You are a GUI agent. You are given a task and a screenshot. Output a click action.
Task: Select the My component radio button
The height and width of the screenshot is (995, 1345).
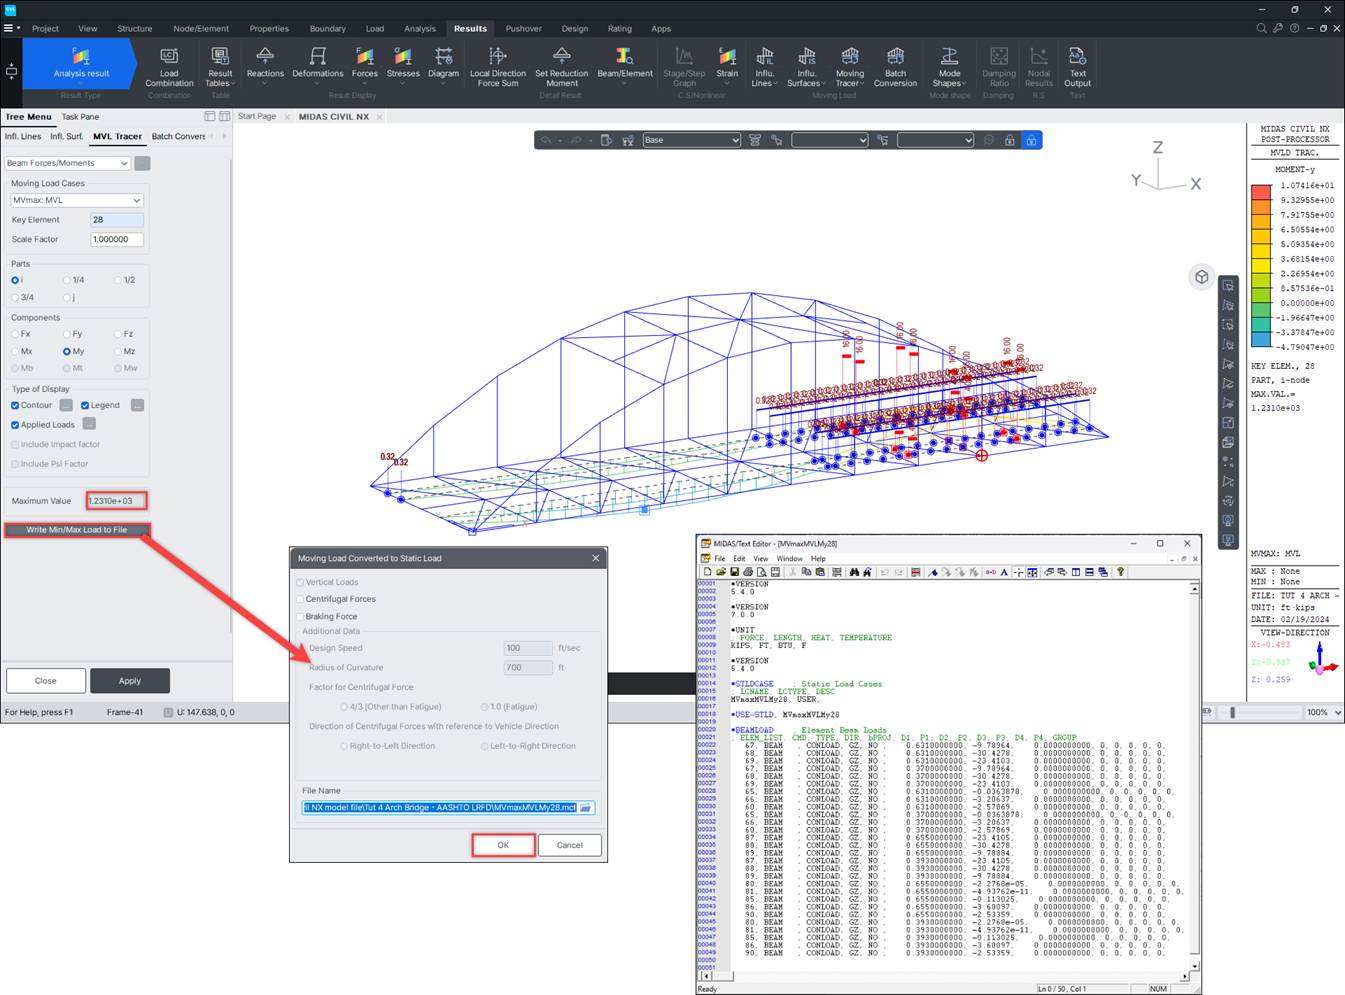click(x=67, y=352)
